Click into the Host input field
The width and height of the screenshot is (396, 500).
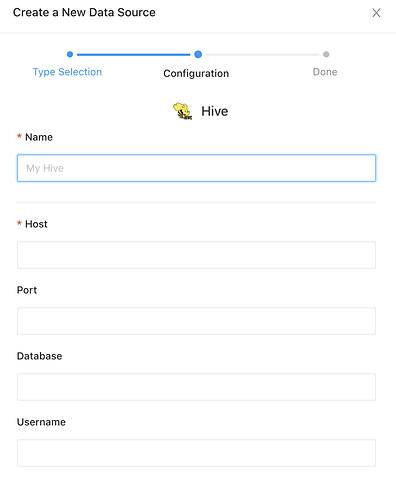coord(196,255)
